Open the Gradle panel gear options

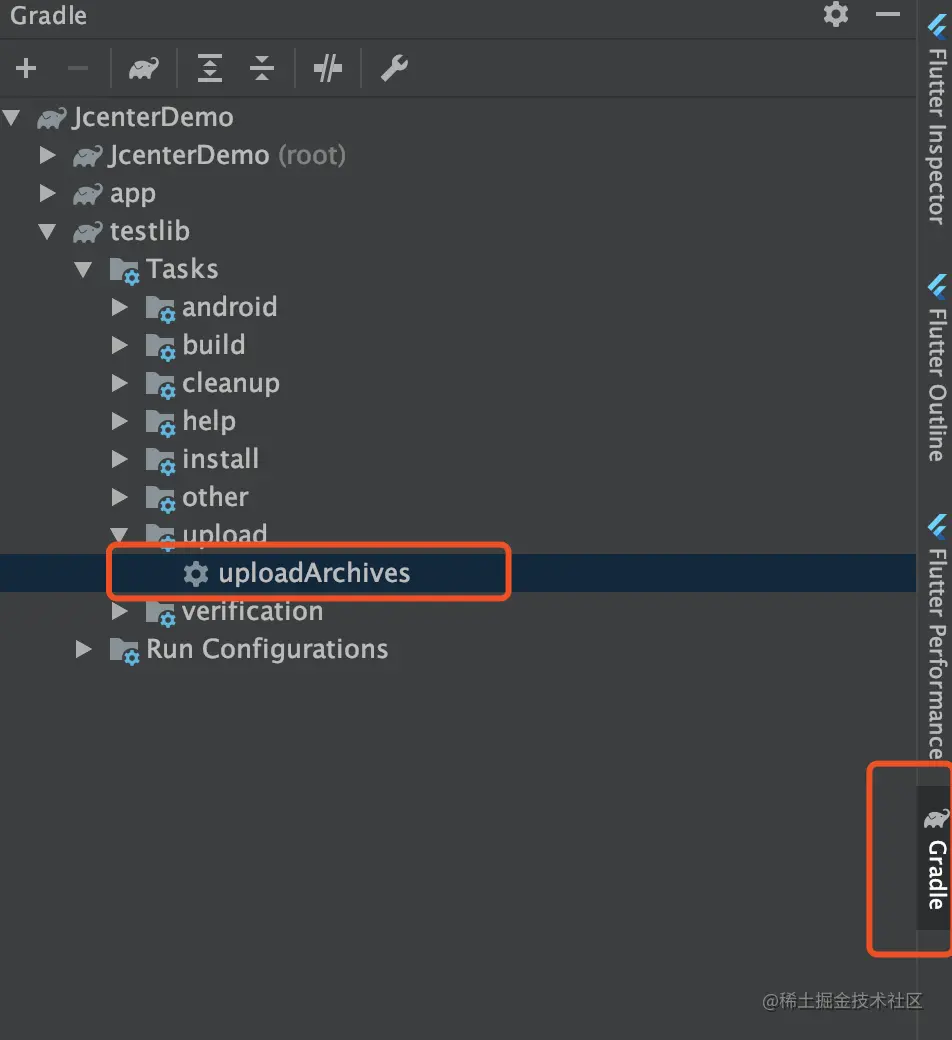click(835, 14)
